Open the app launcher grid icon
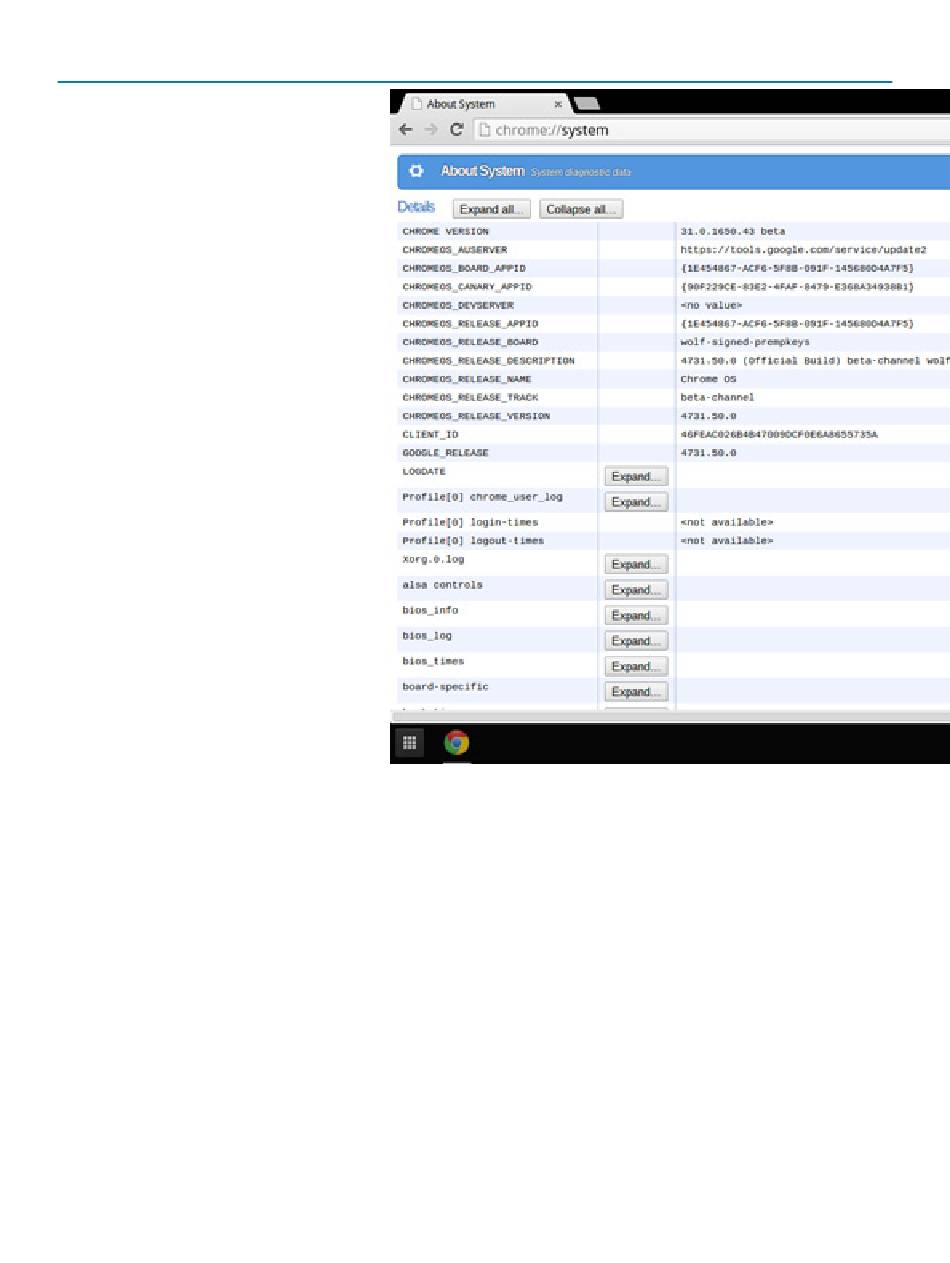Viewport: 950px width, 1263px height. click(409, 743)
